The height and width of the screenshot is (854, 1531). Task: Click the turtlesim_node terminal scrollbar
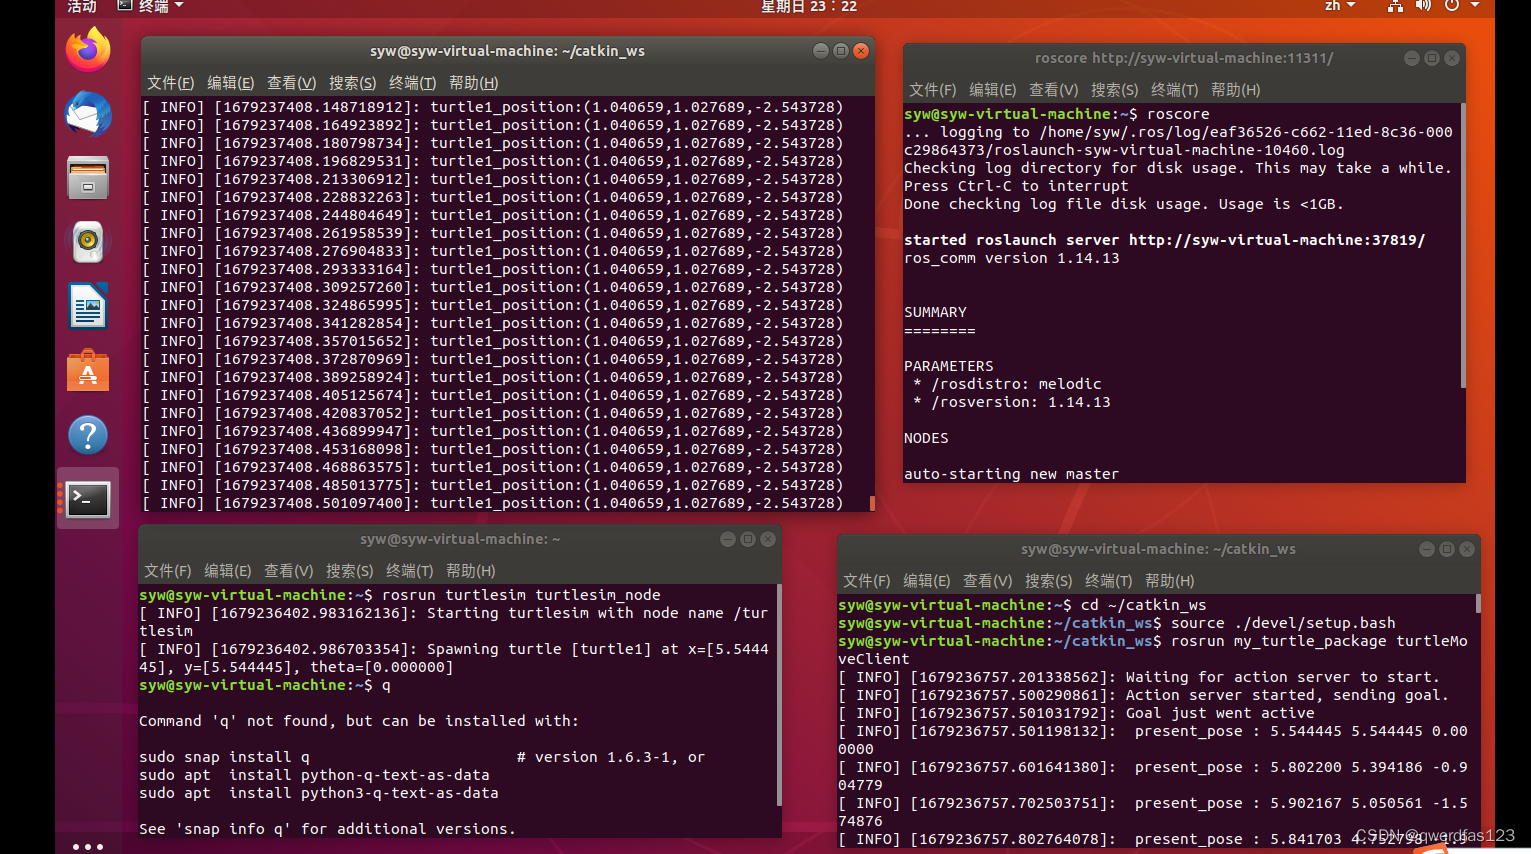coord(779,695)
